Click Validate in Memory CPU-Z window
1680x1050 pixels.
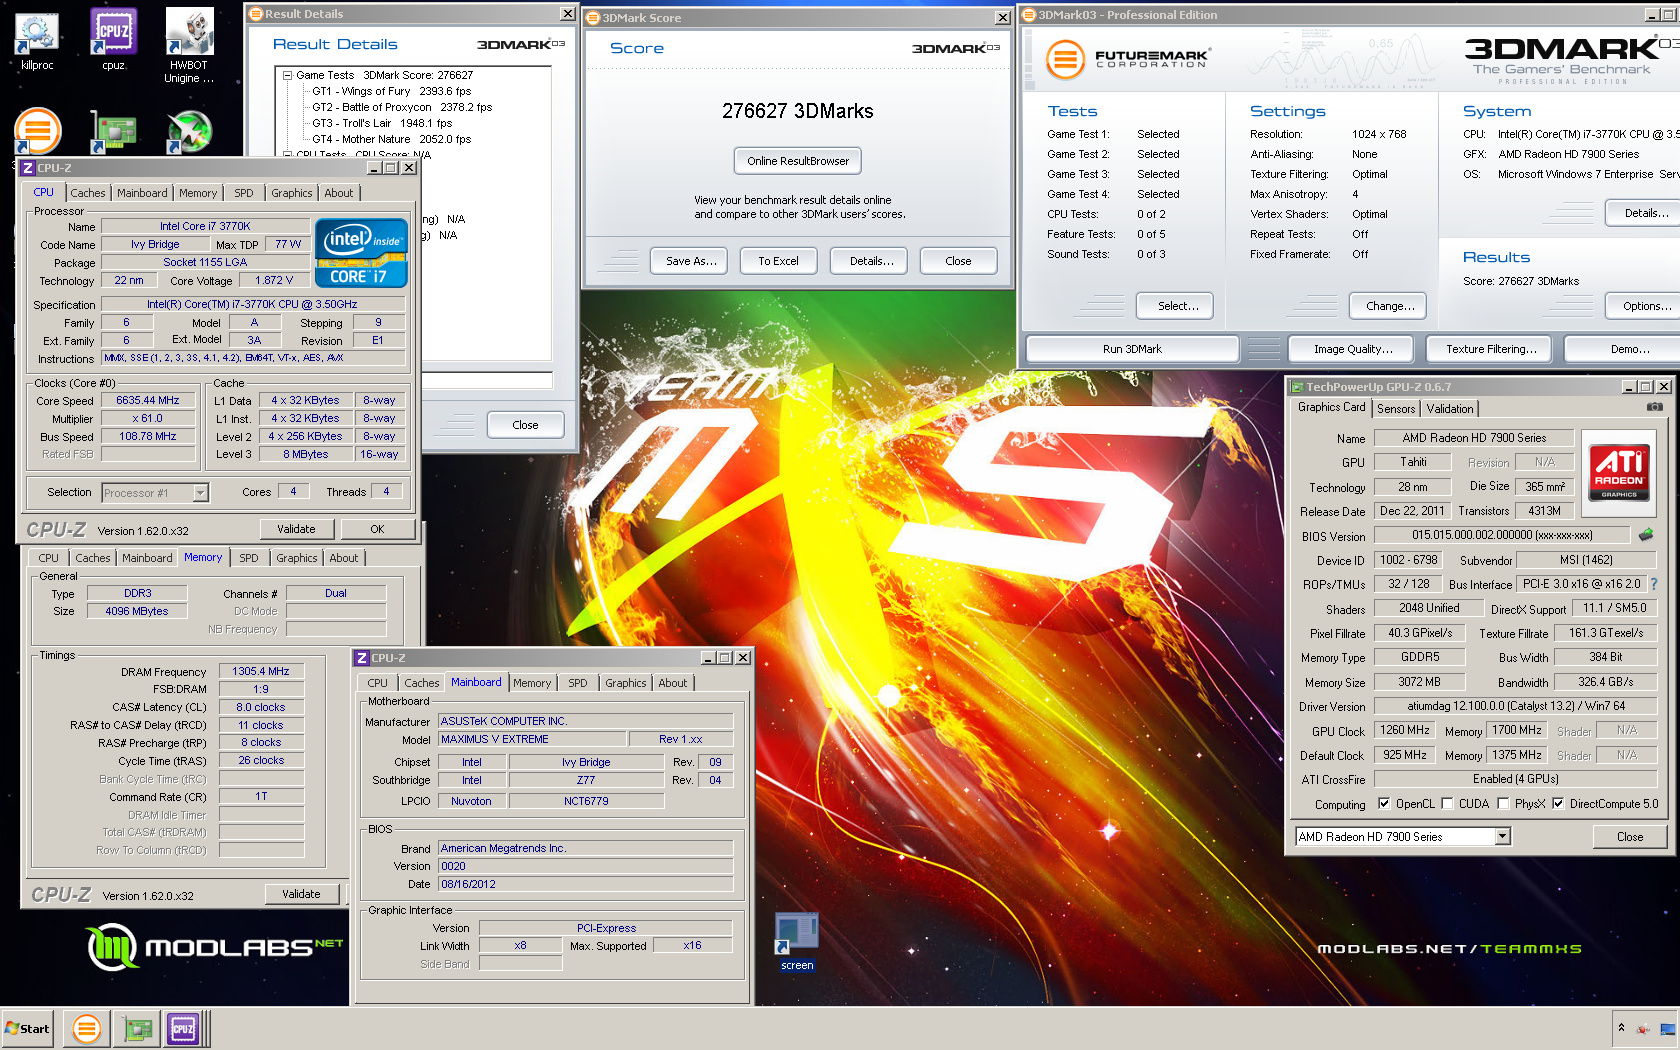(301, 894)
